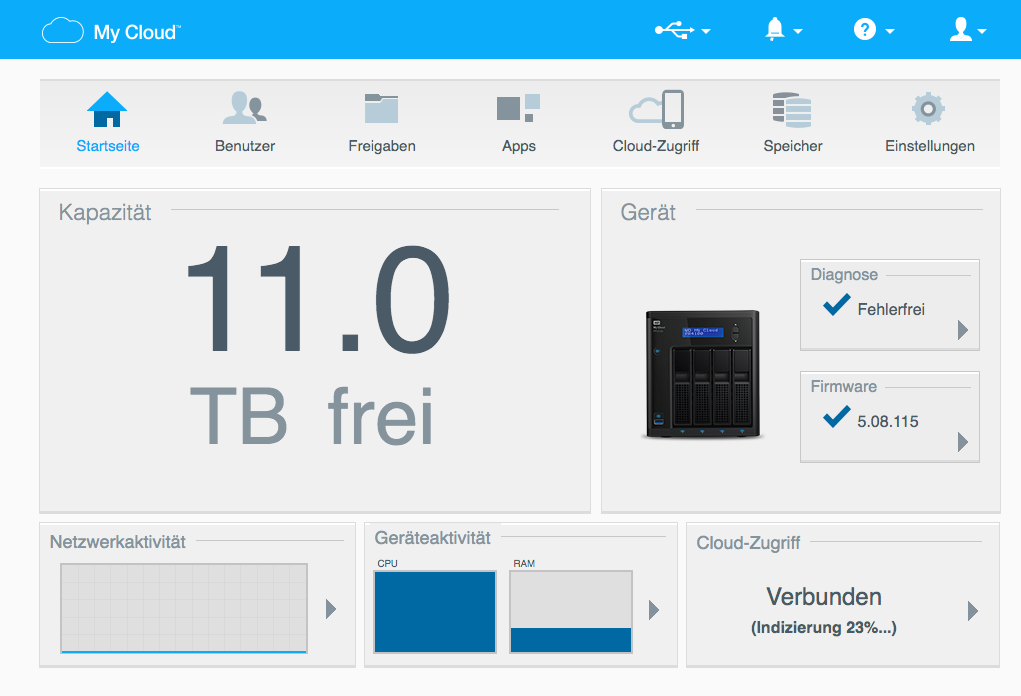Select the Speicher tab label
This screenshot has height=696, width=1021.
tap(793, 146)
